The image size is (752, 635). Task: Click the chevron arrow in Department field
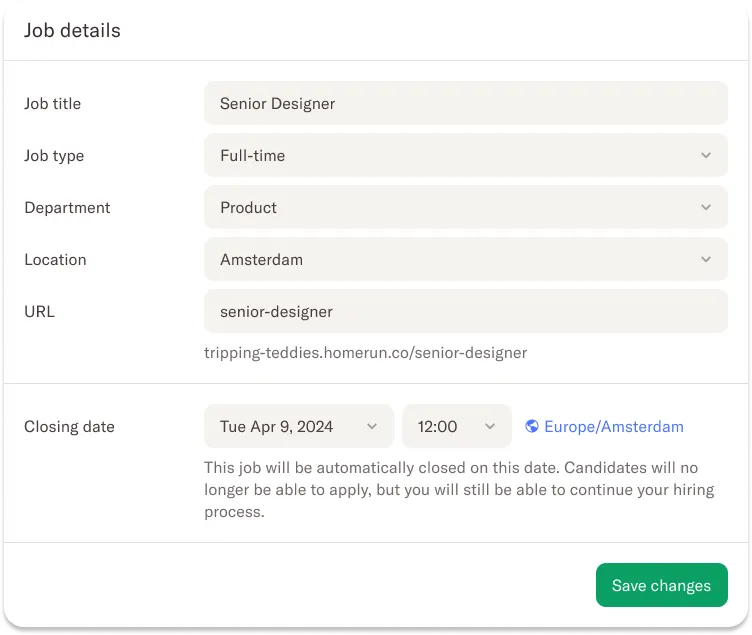tap(706, 208)
